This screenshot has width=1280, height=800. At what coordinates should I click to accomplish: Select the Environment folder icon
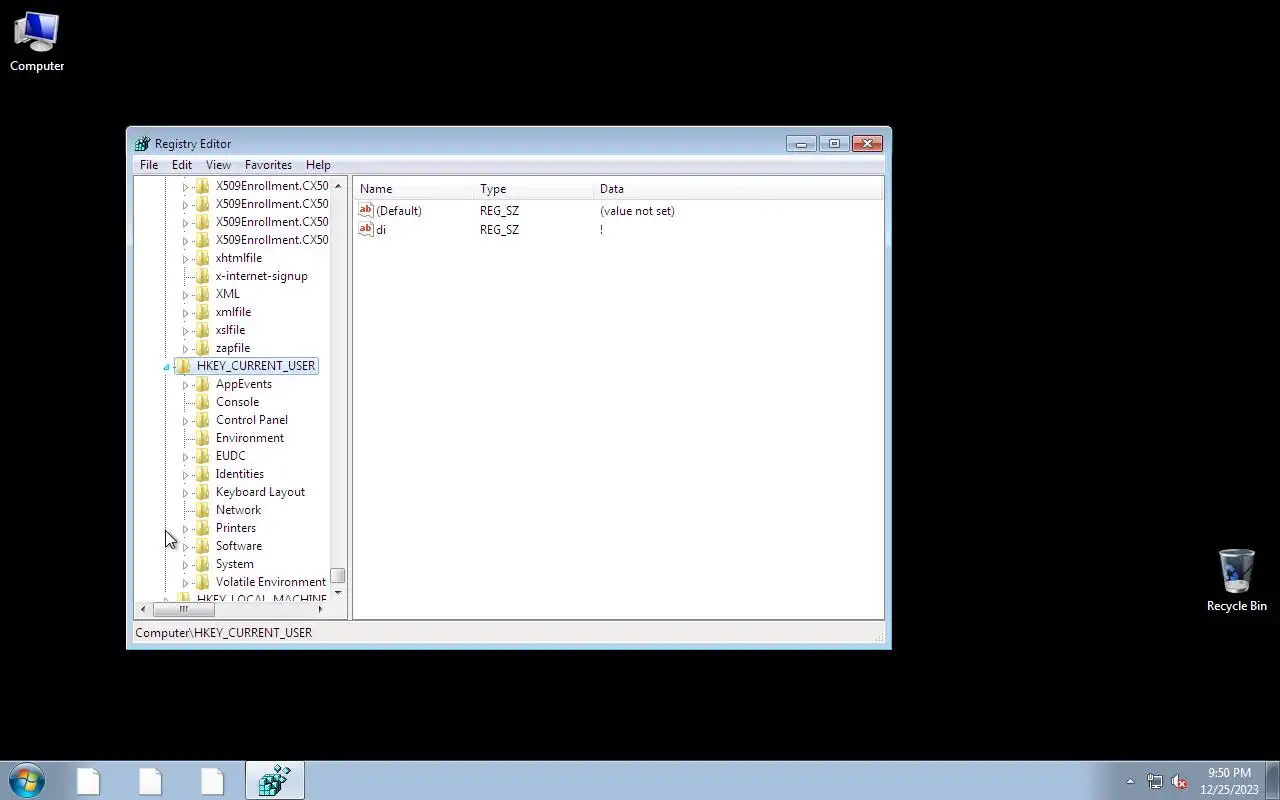(x=203, y=438)
